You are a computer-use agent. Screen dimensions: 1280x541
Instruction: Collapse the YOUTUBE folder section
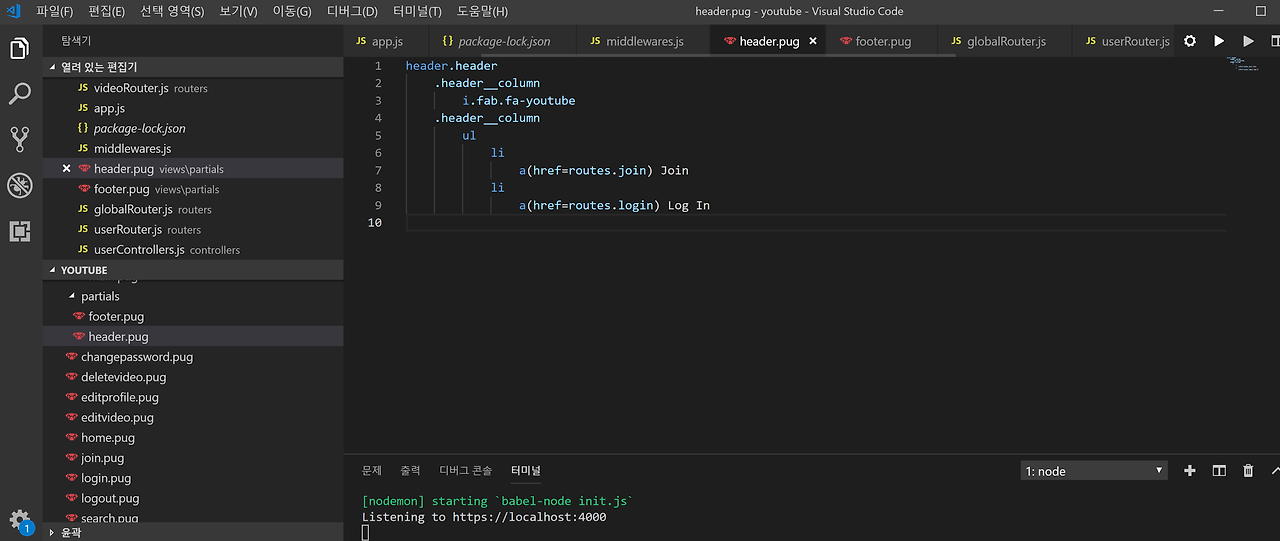pyautogui.click(x=194, y=270)
